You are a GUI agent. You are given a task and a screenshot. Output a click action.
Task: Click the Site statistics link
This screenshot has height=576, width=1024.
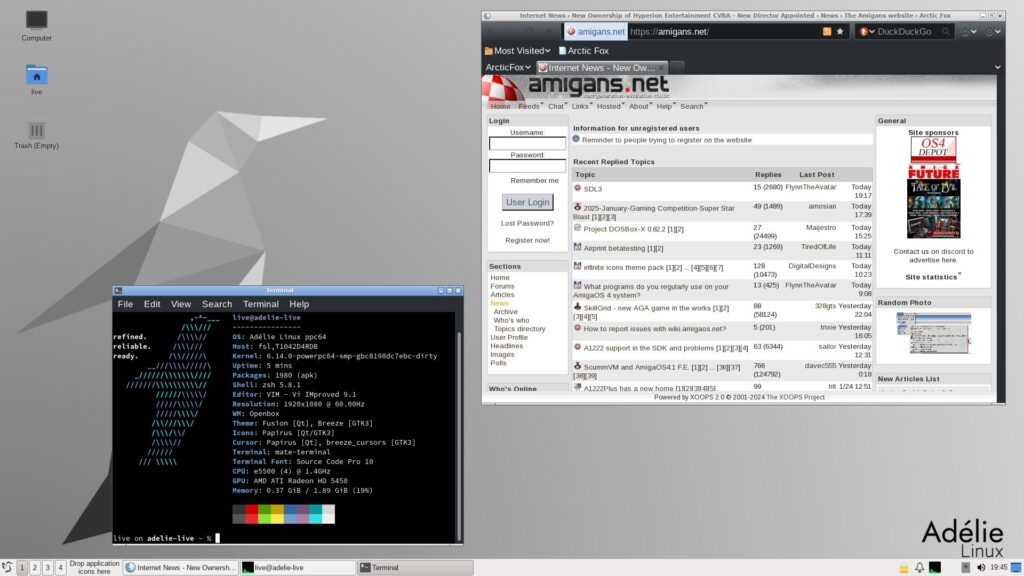pos(932,277)
